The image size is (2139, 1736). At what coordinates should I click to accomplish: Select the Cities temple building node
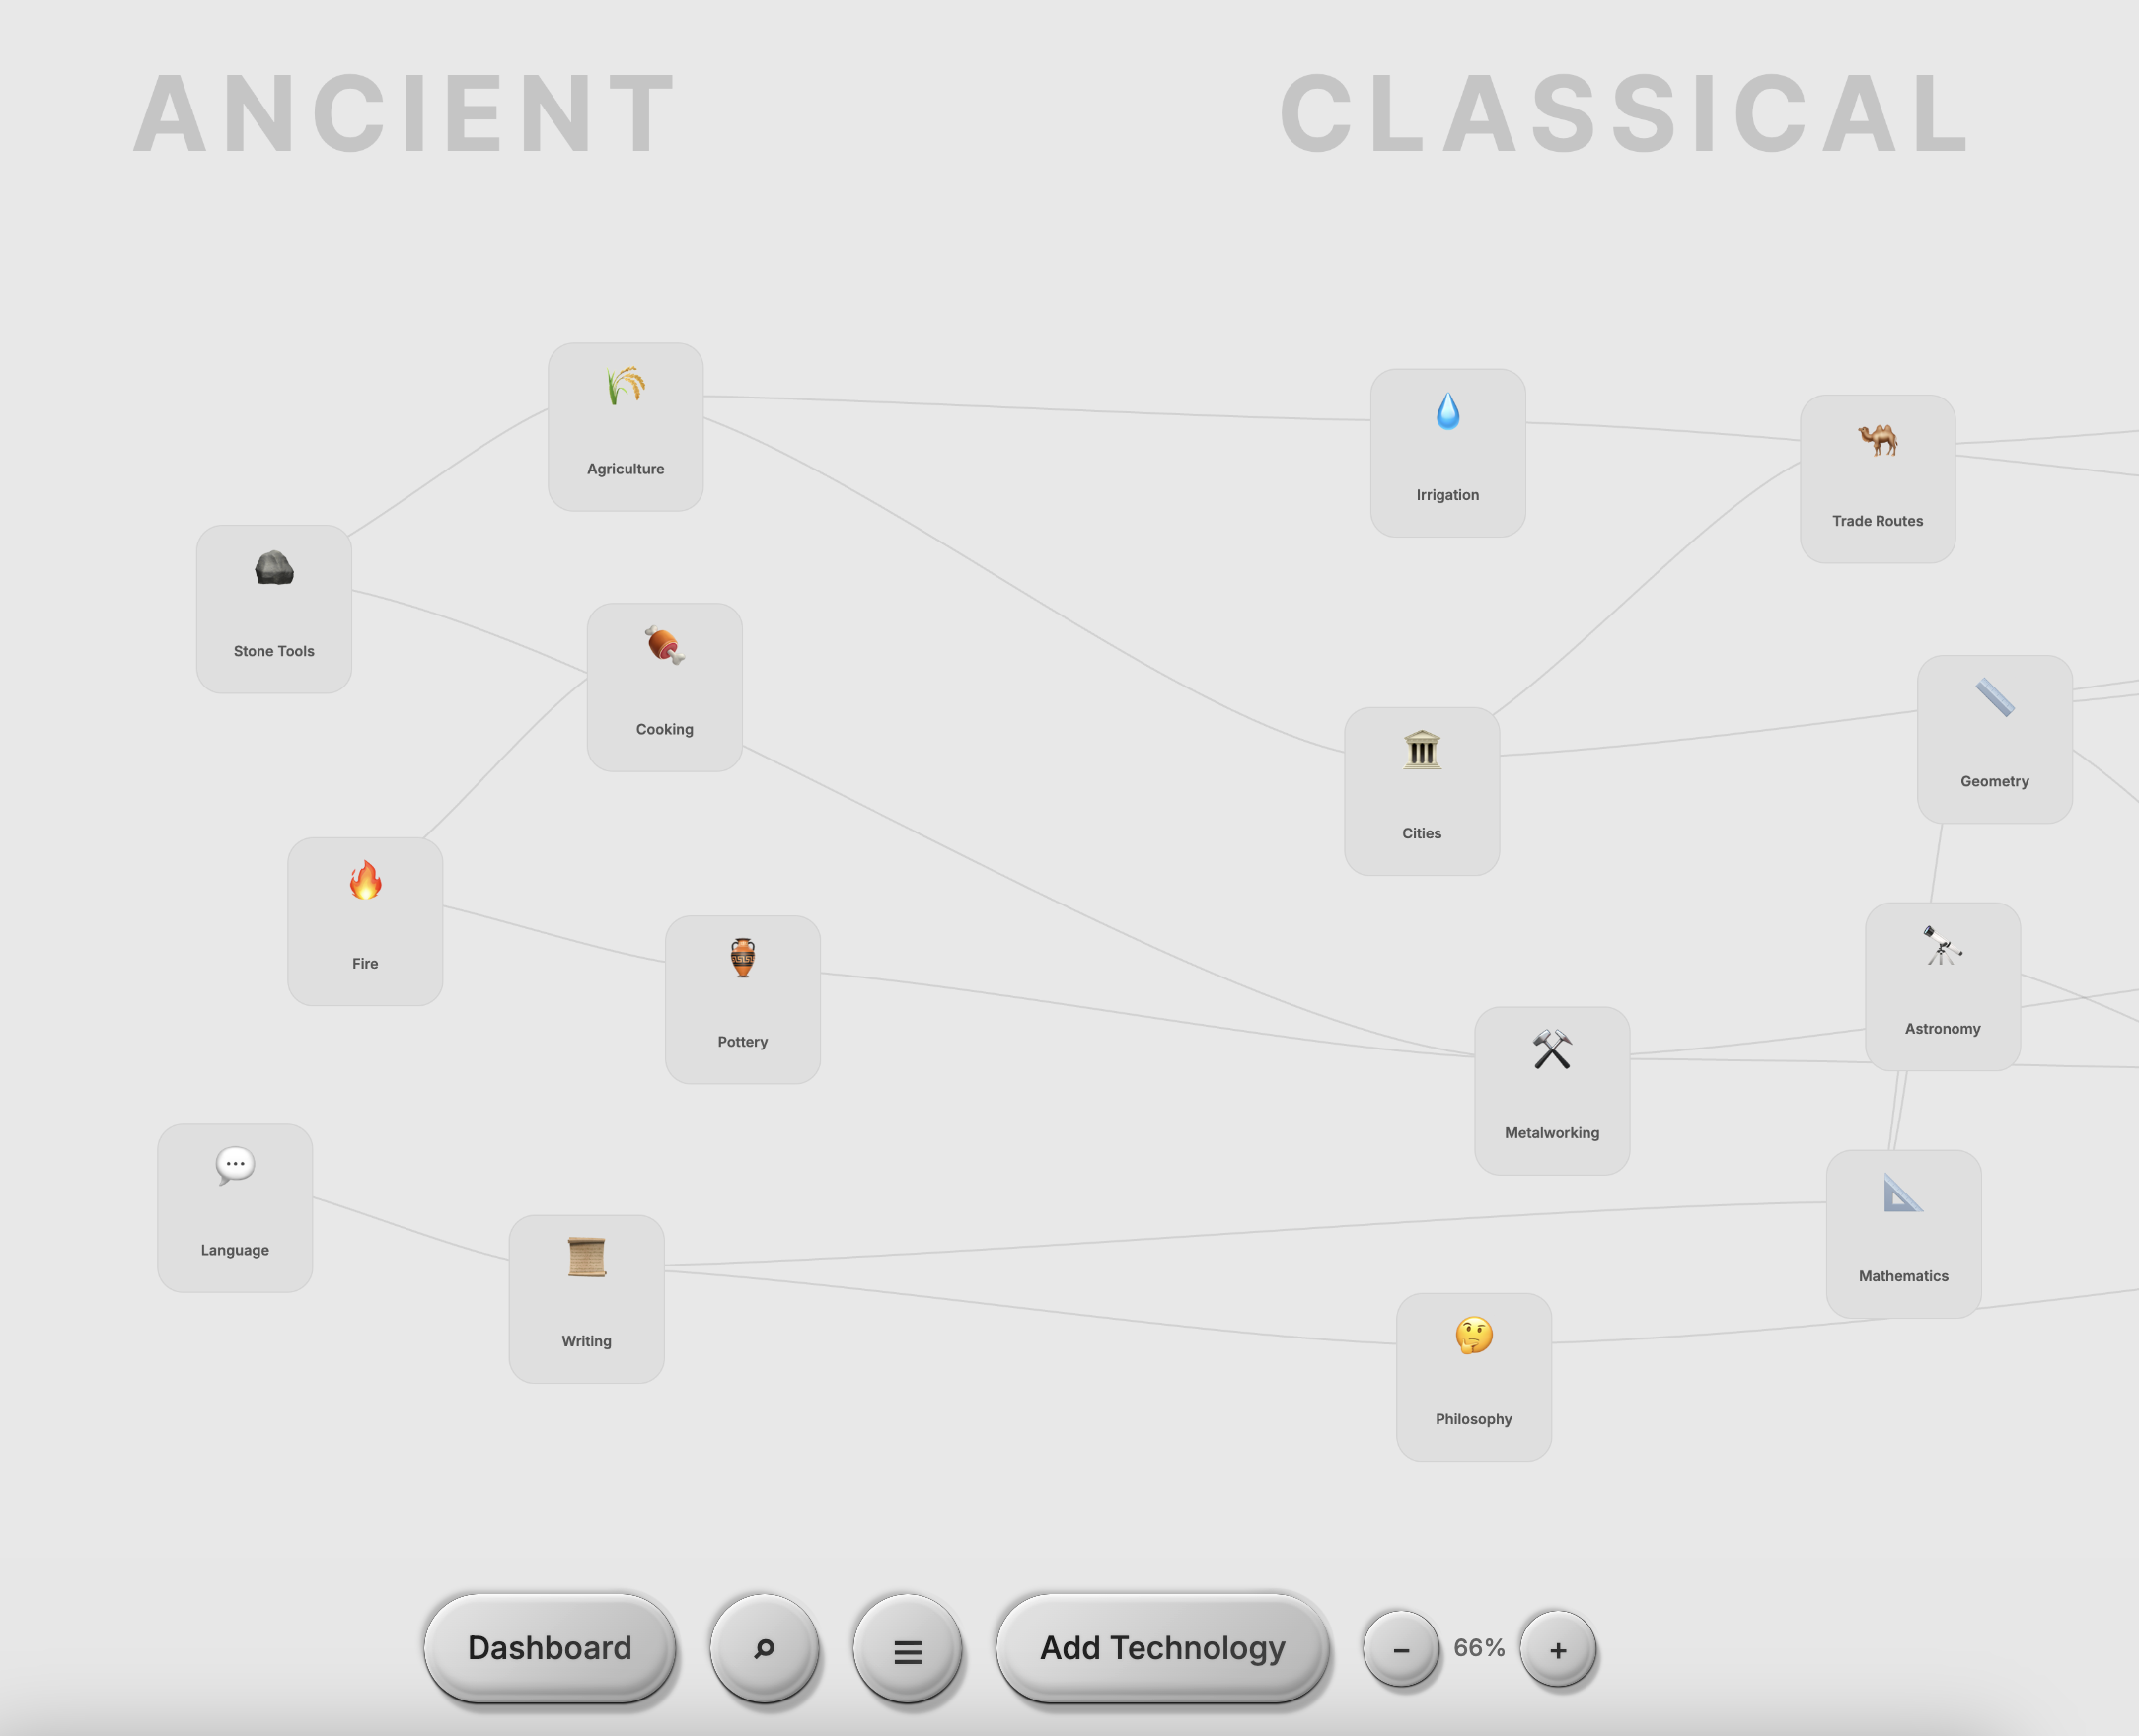[x=1421, y=790]
